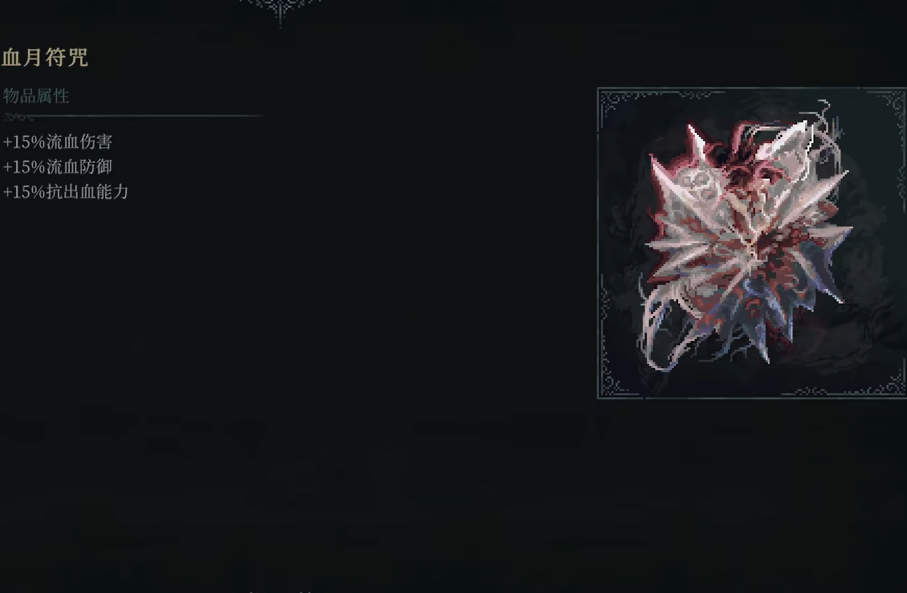Select the item title 血月符咒
Image resolution: width=907 pixels, height=593 pixels.
click(45, 57)
